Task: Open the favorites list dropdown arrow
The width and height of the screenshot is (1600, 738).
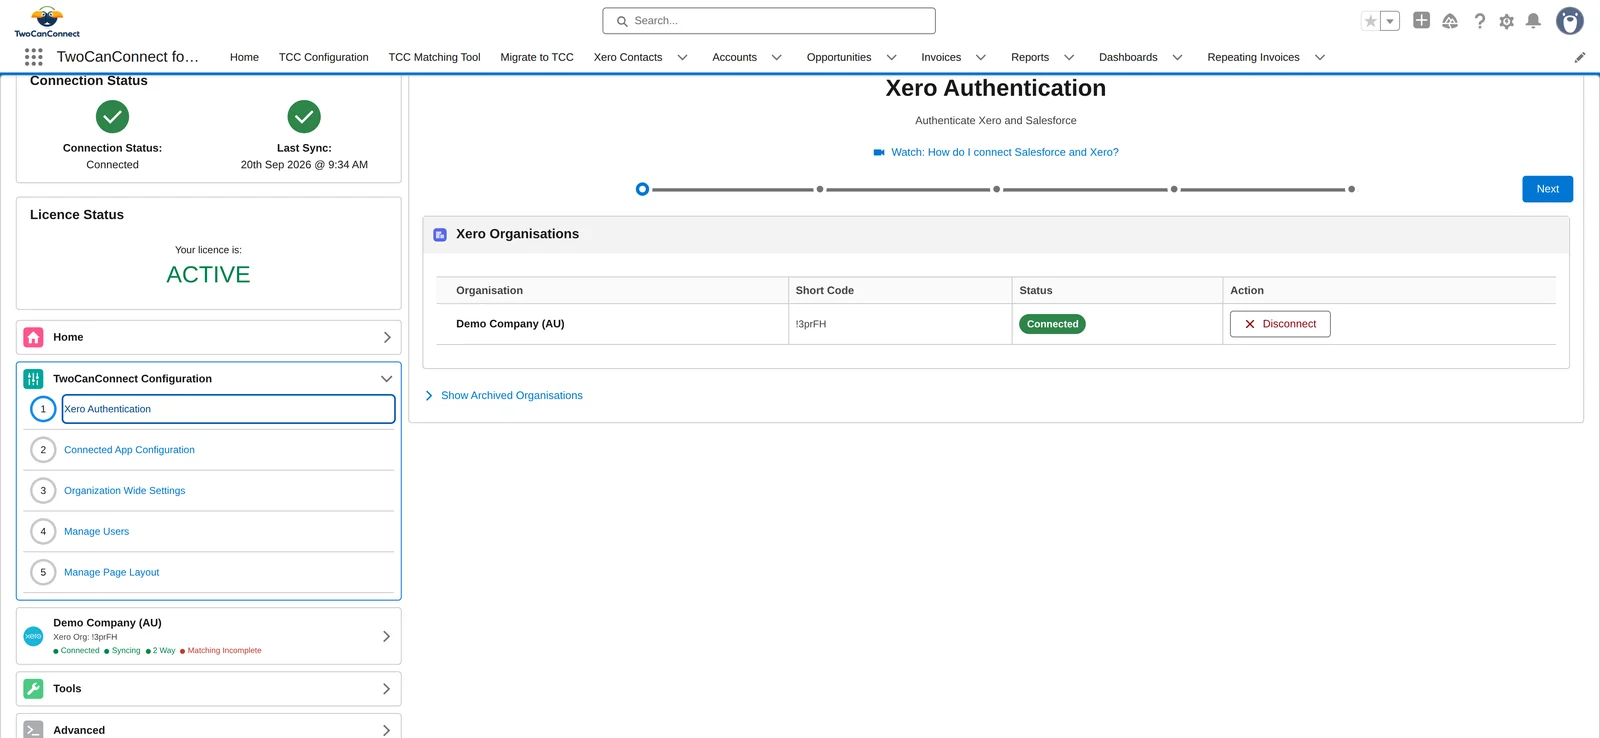Action: coord(1390,21)
